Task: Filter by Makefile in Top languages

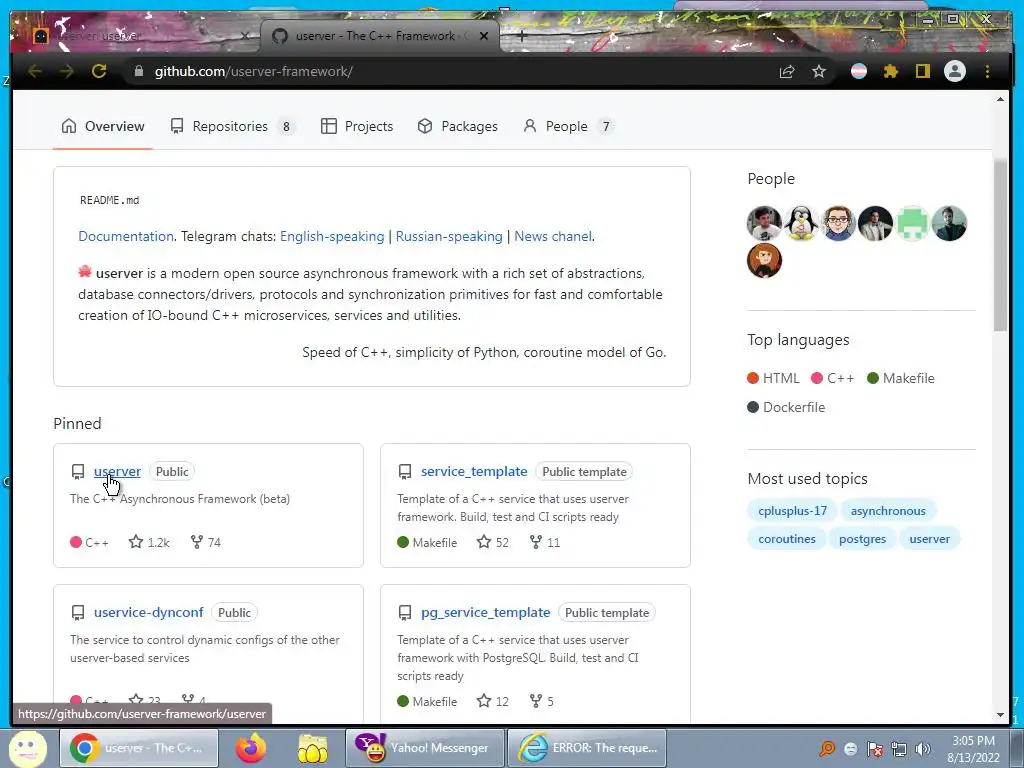Action: click(x=901, y=378)
